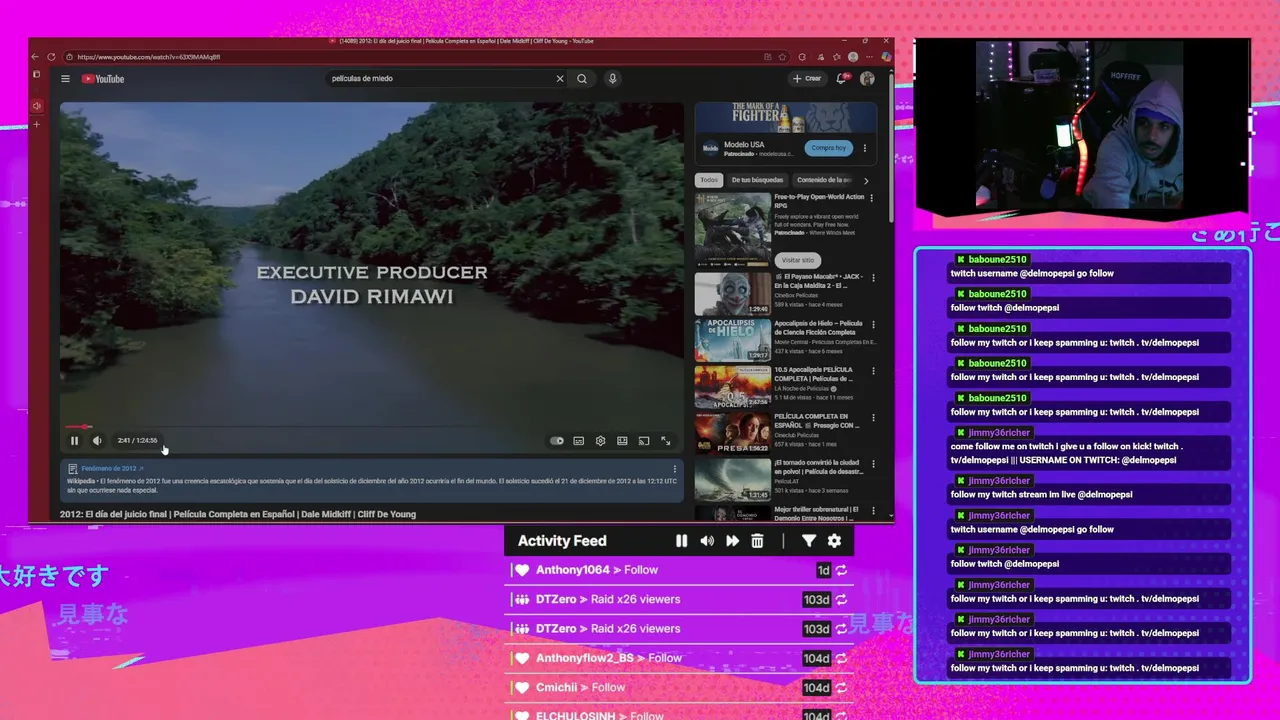Open options for Apocalipsis de Hielo video
1280x720 pixels.
(x=873, y=325)
